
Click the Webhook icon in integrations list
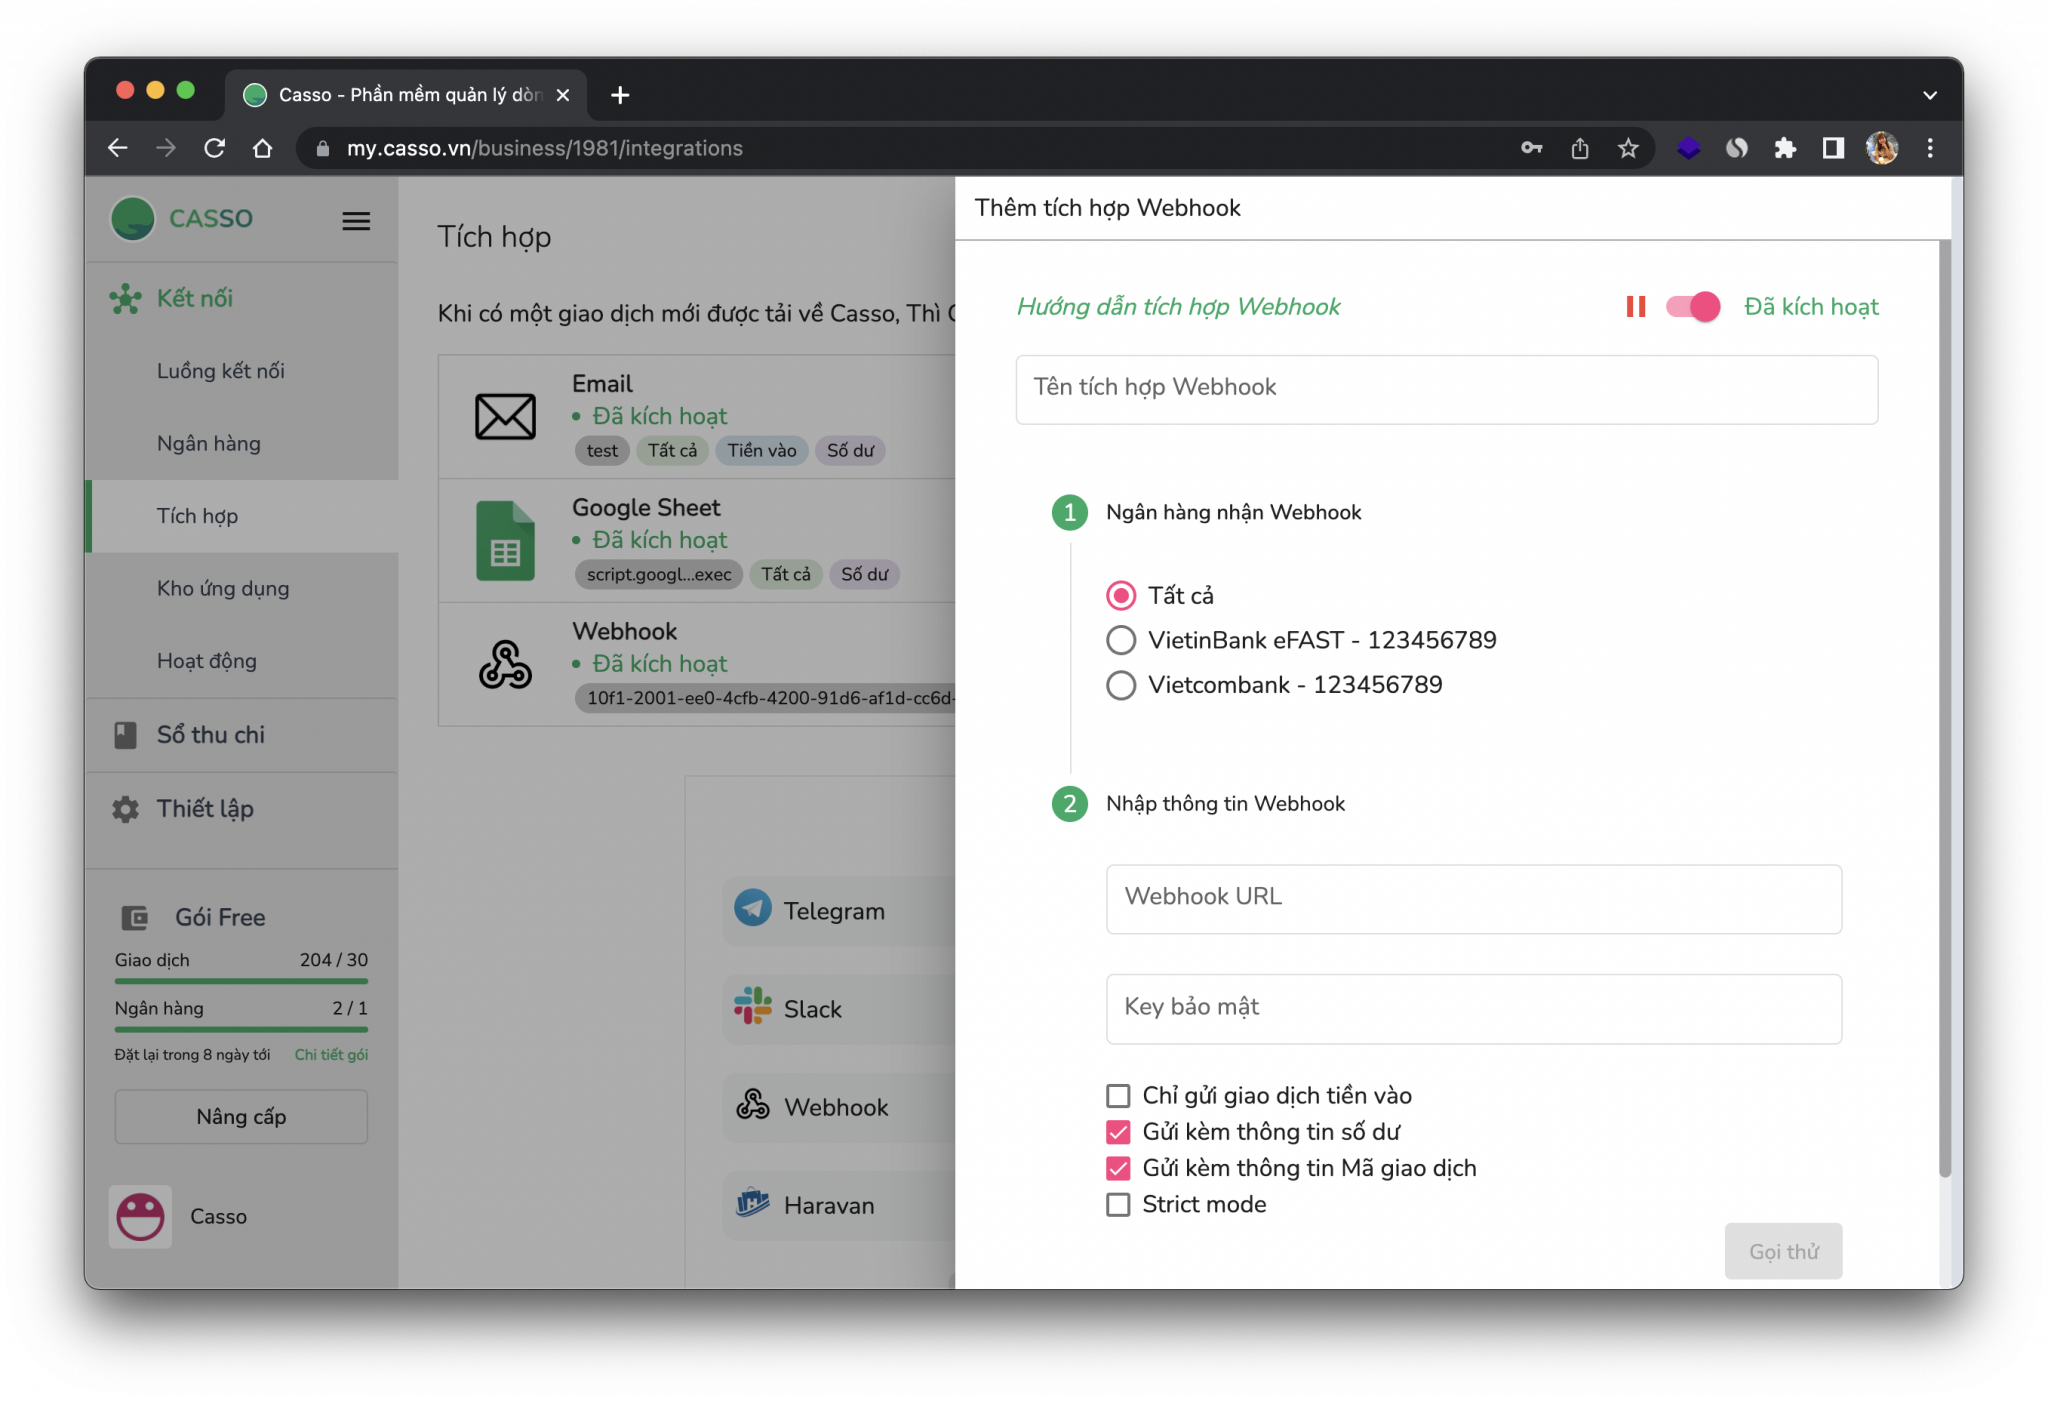pyautogui.click(x=505, y=665)
